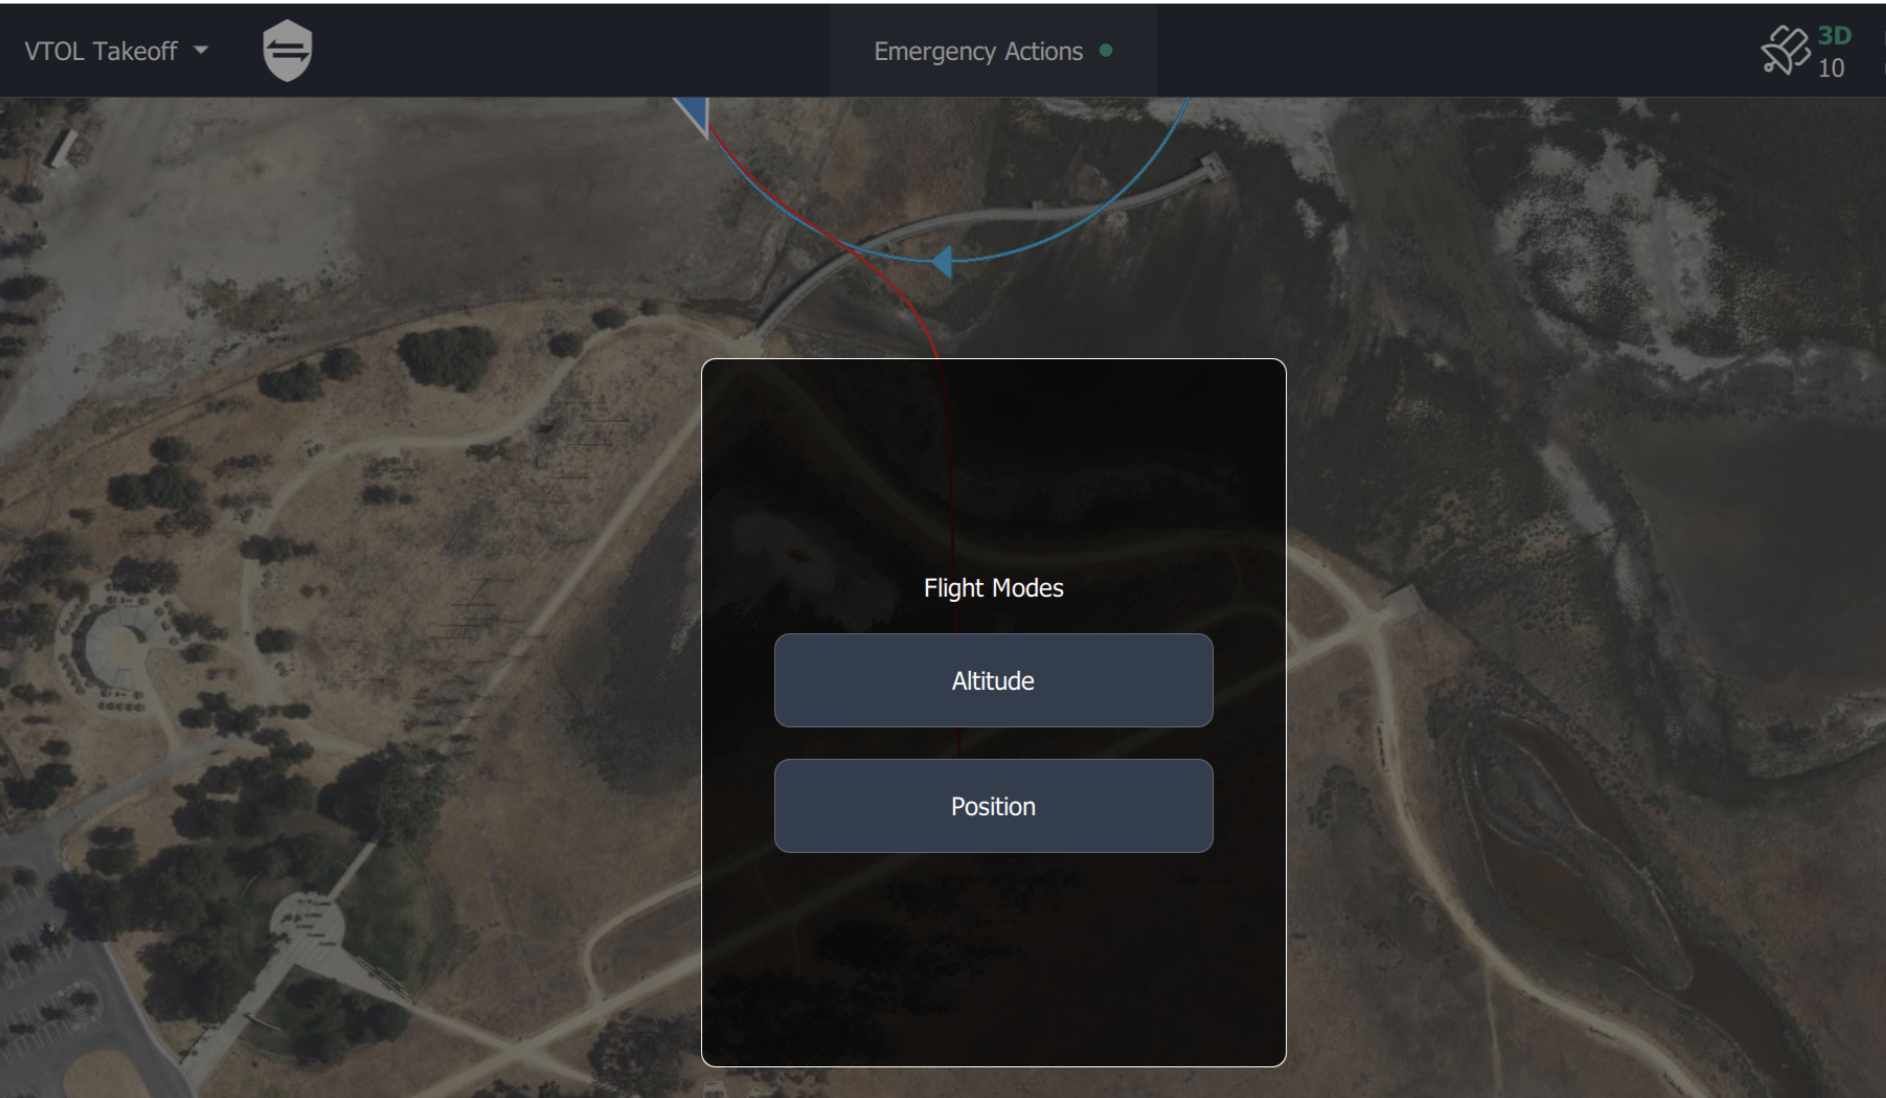Click the shield status icon in top bar
The image size is (1886, 1098).
287,51
